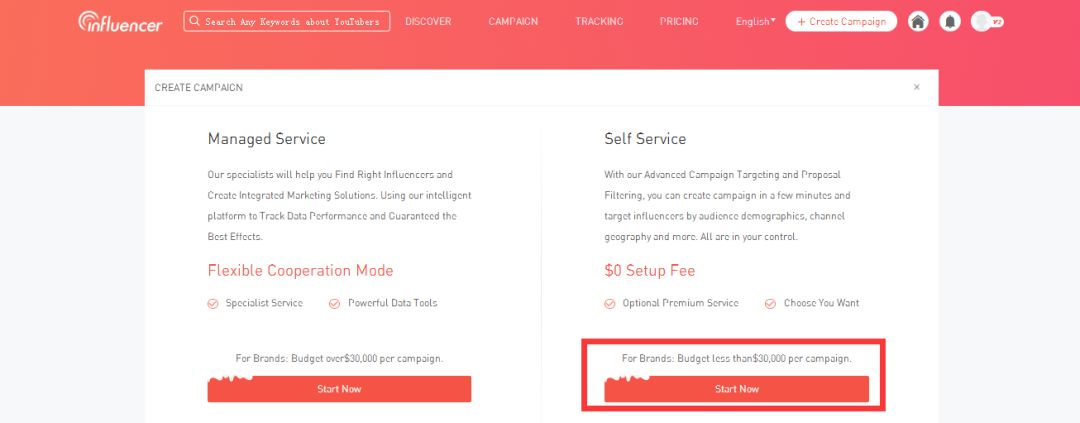Open the PRICING page

(x=679, y=21)
